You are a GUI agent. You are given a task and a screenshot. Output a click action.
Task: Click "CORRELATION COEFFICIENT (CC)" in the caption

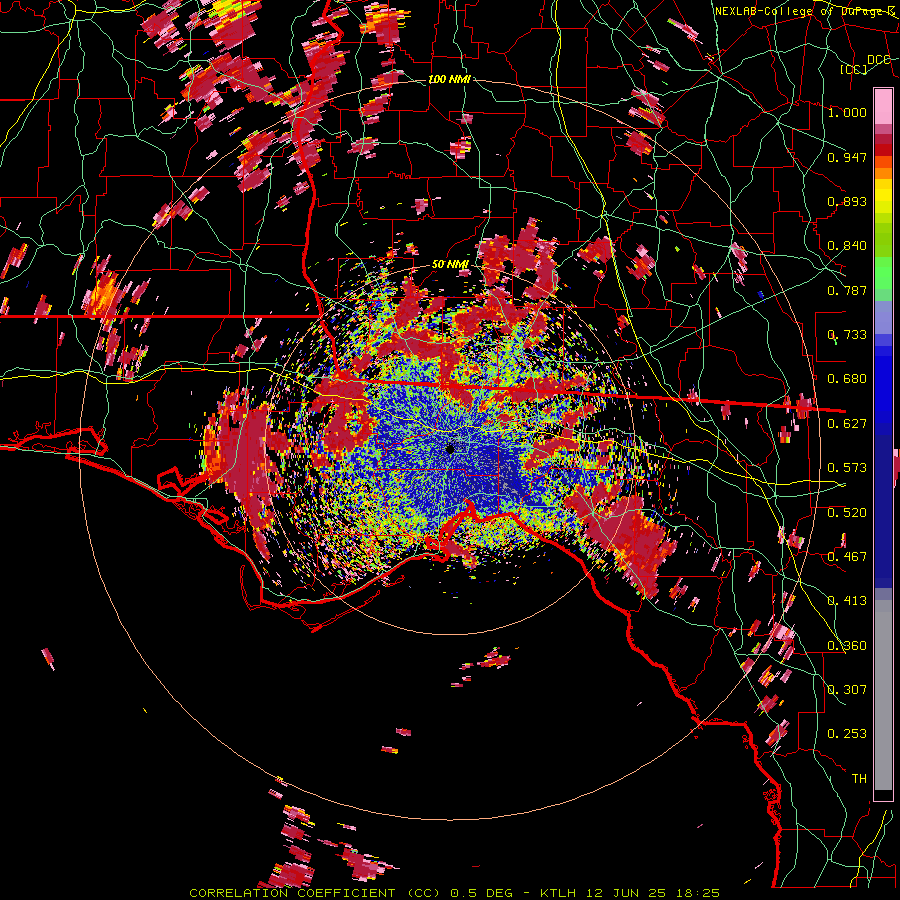click(x=315, y=893)
